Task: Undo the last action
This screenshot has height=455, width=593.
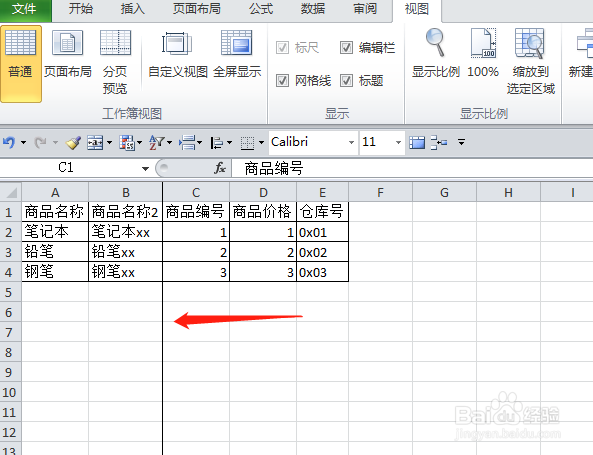Action: pos(9,143)
